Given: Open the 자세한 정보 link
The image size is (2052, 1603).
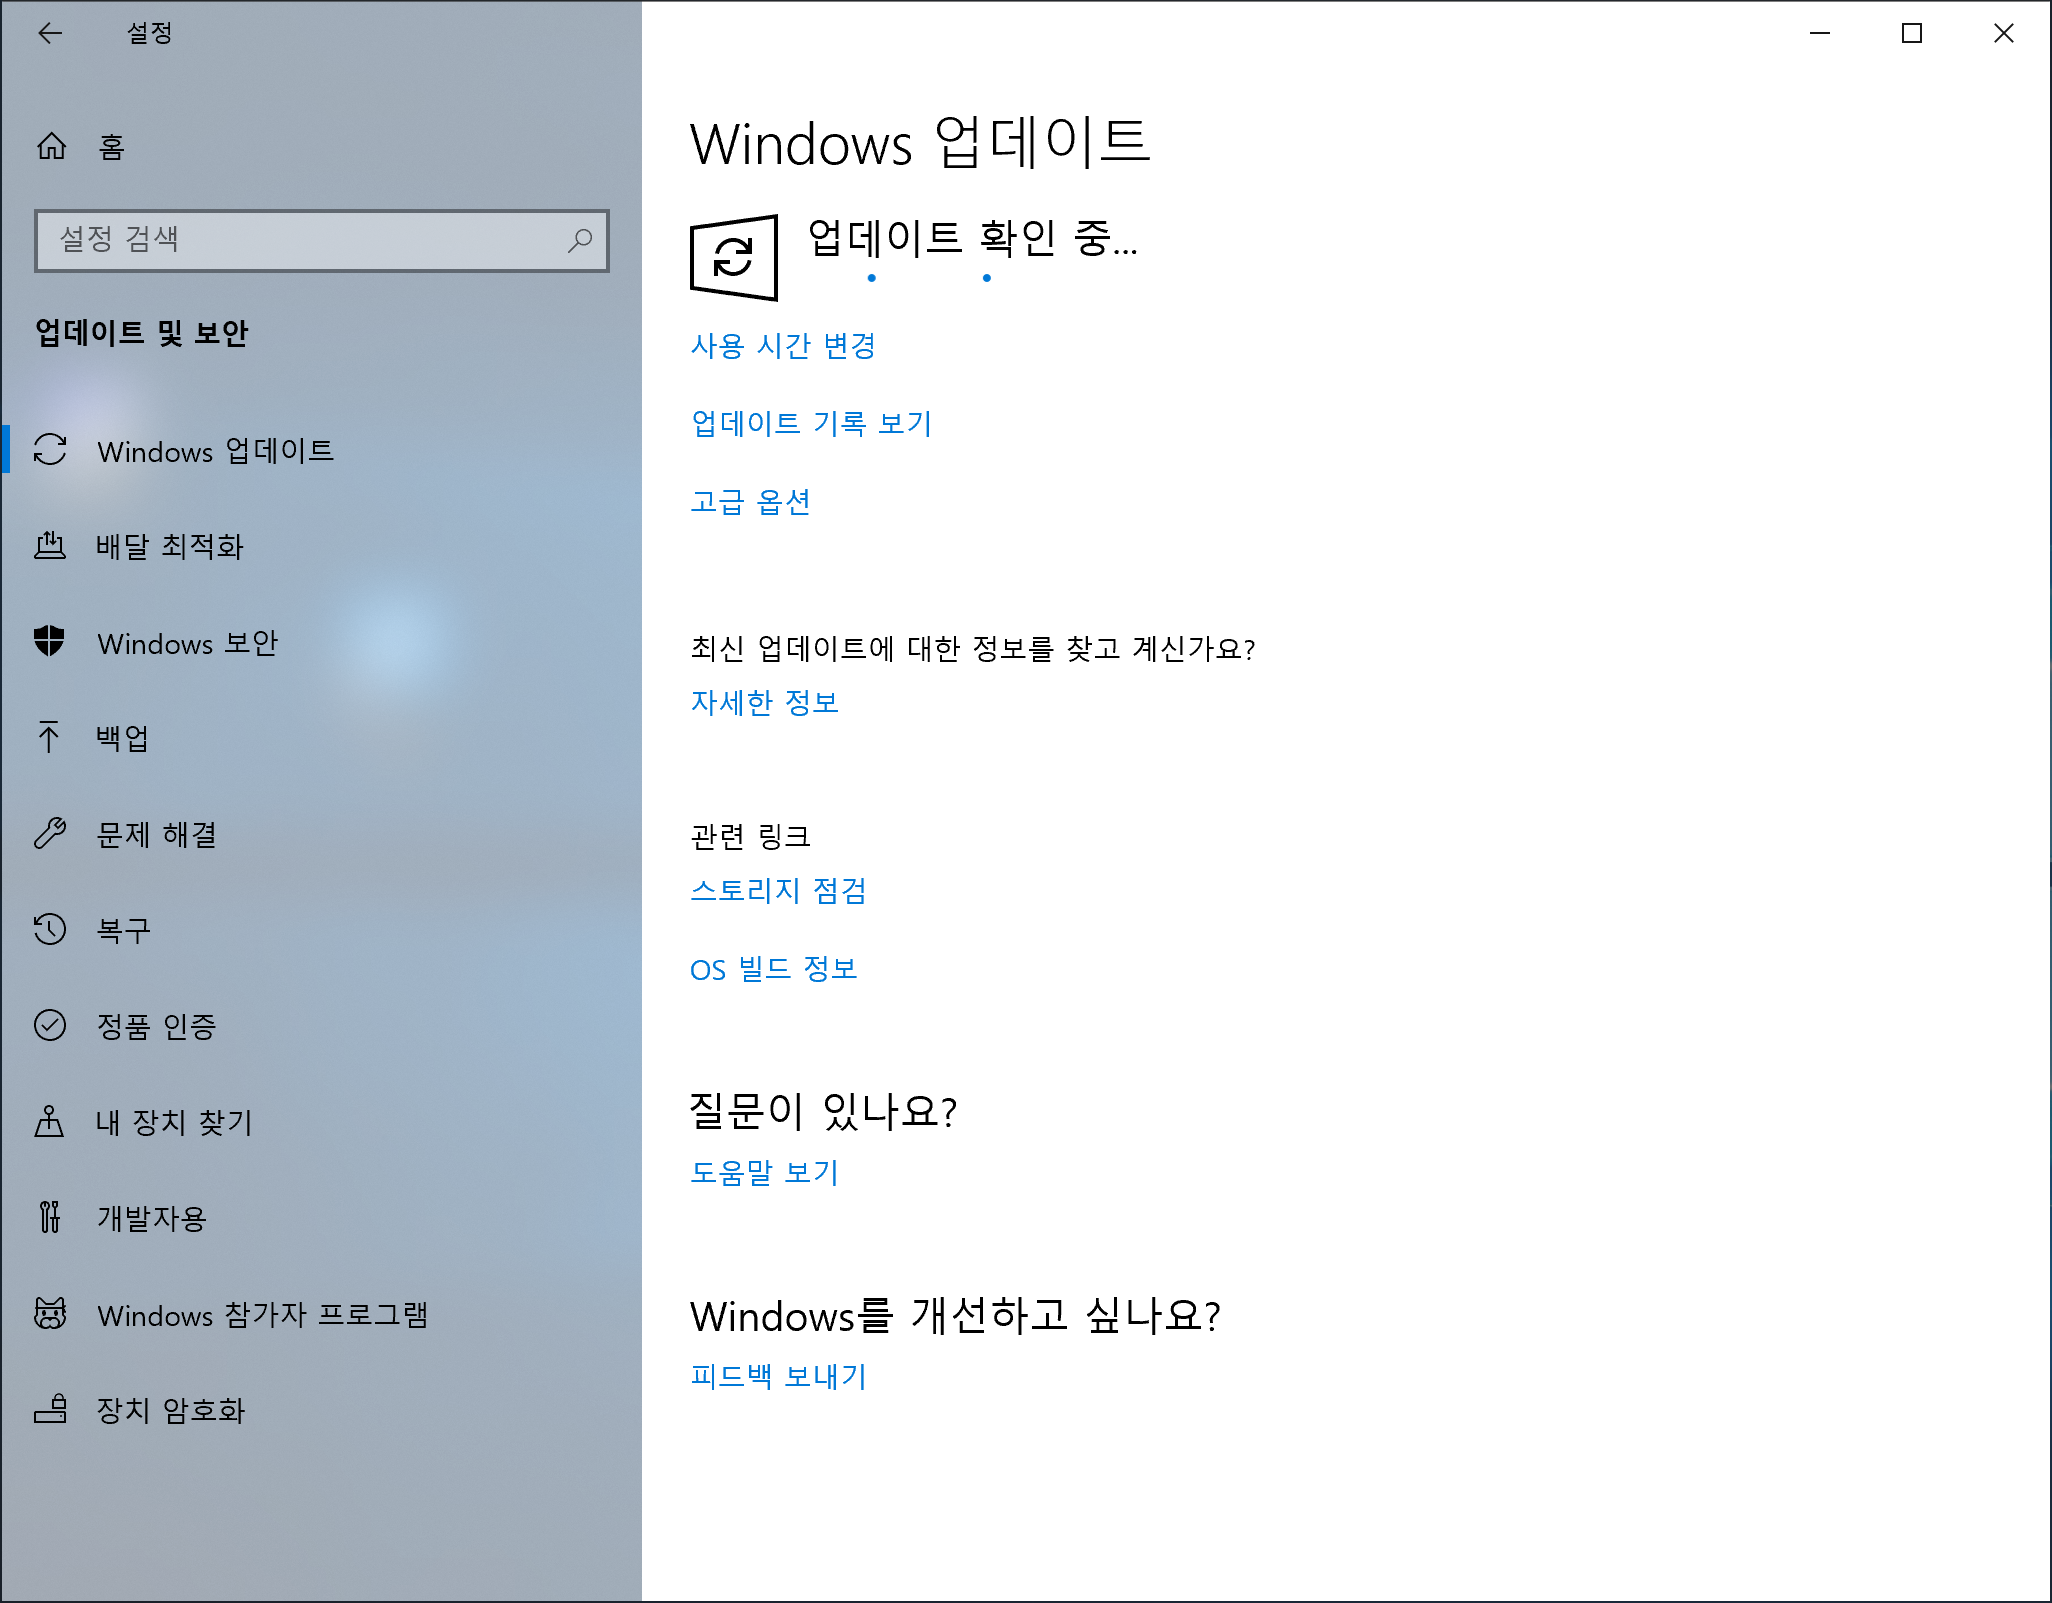Looking at the screenshot, I should [x=764, y=702].
